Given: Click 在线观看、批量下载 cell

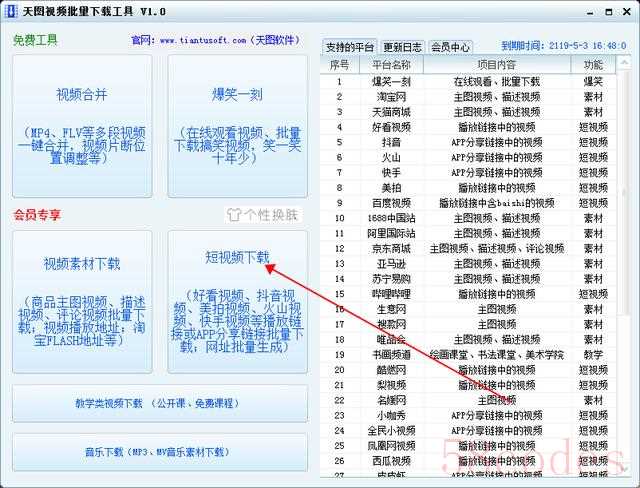Looking at the screenshot, I should tap(497, 82).
